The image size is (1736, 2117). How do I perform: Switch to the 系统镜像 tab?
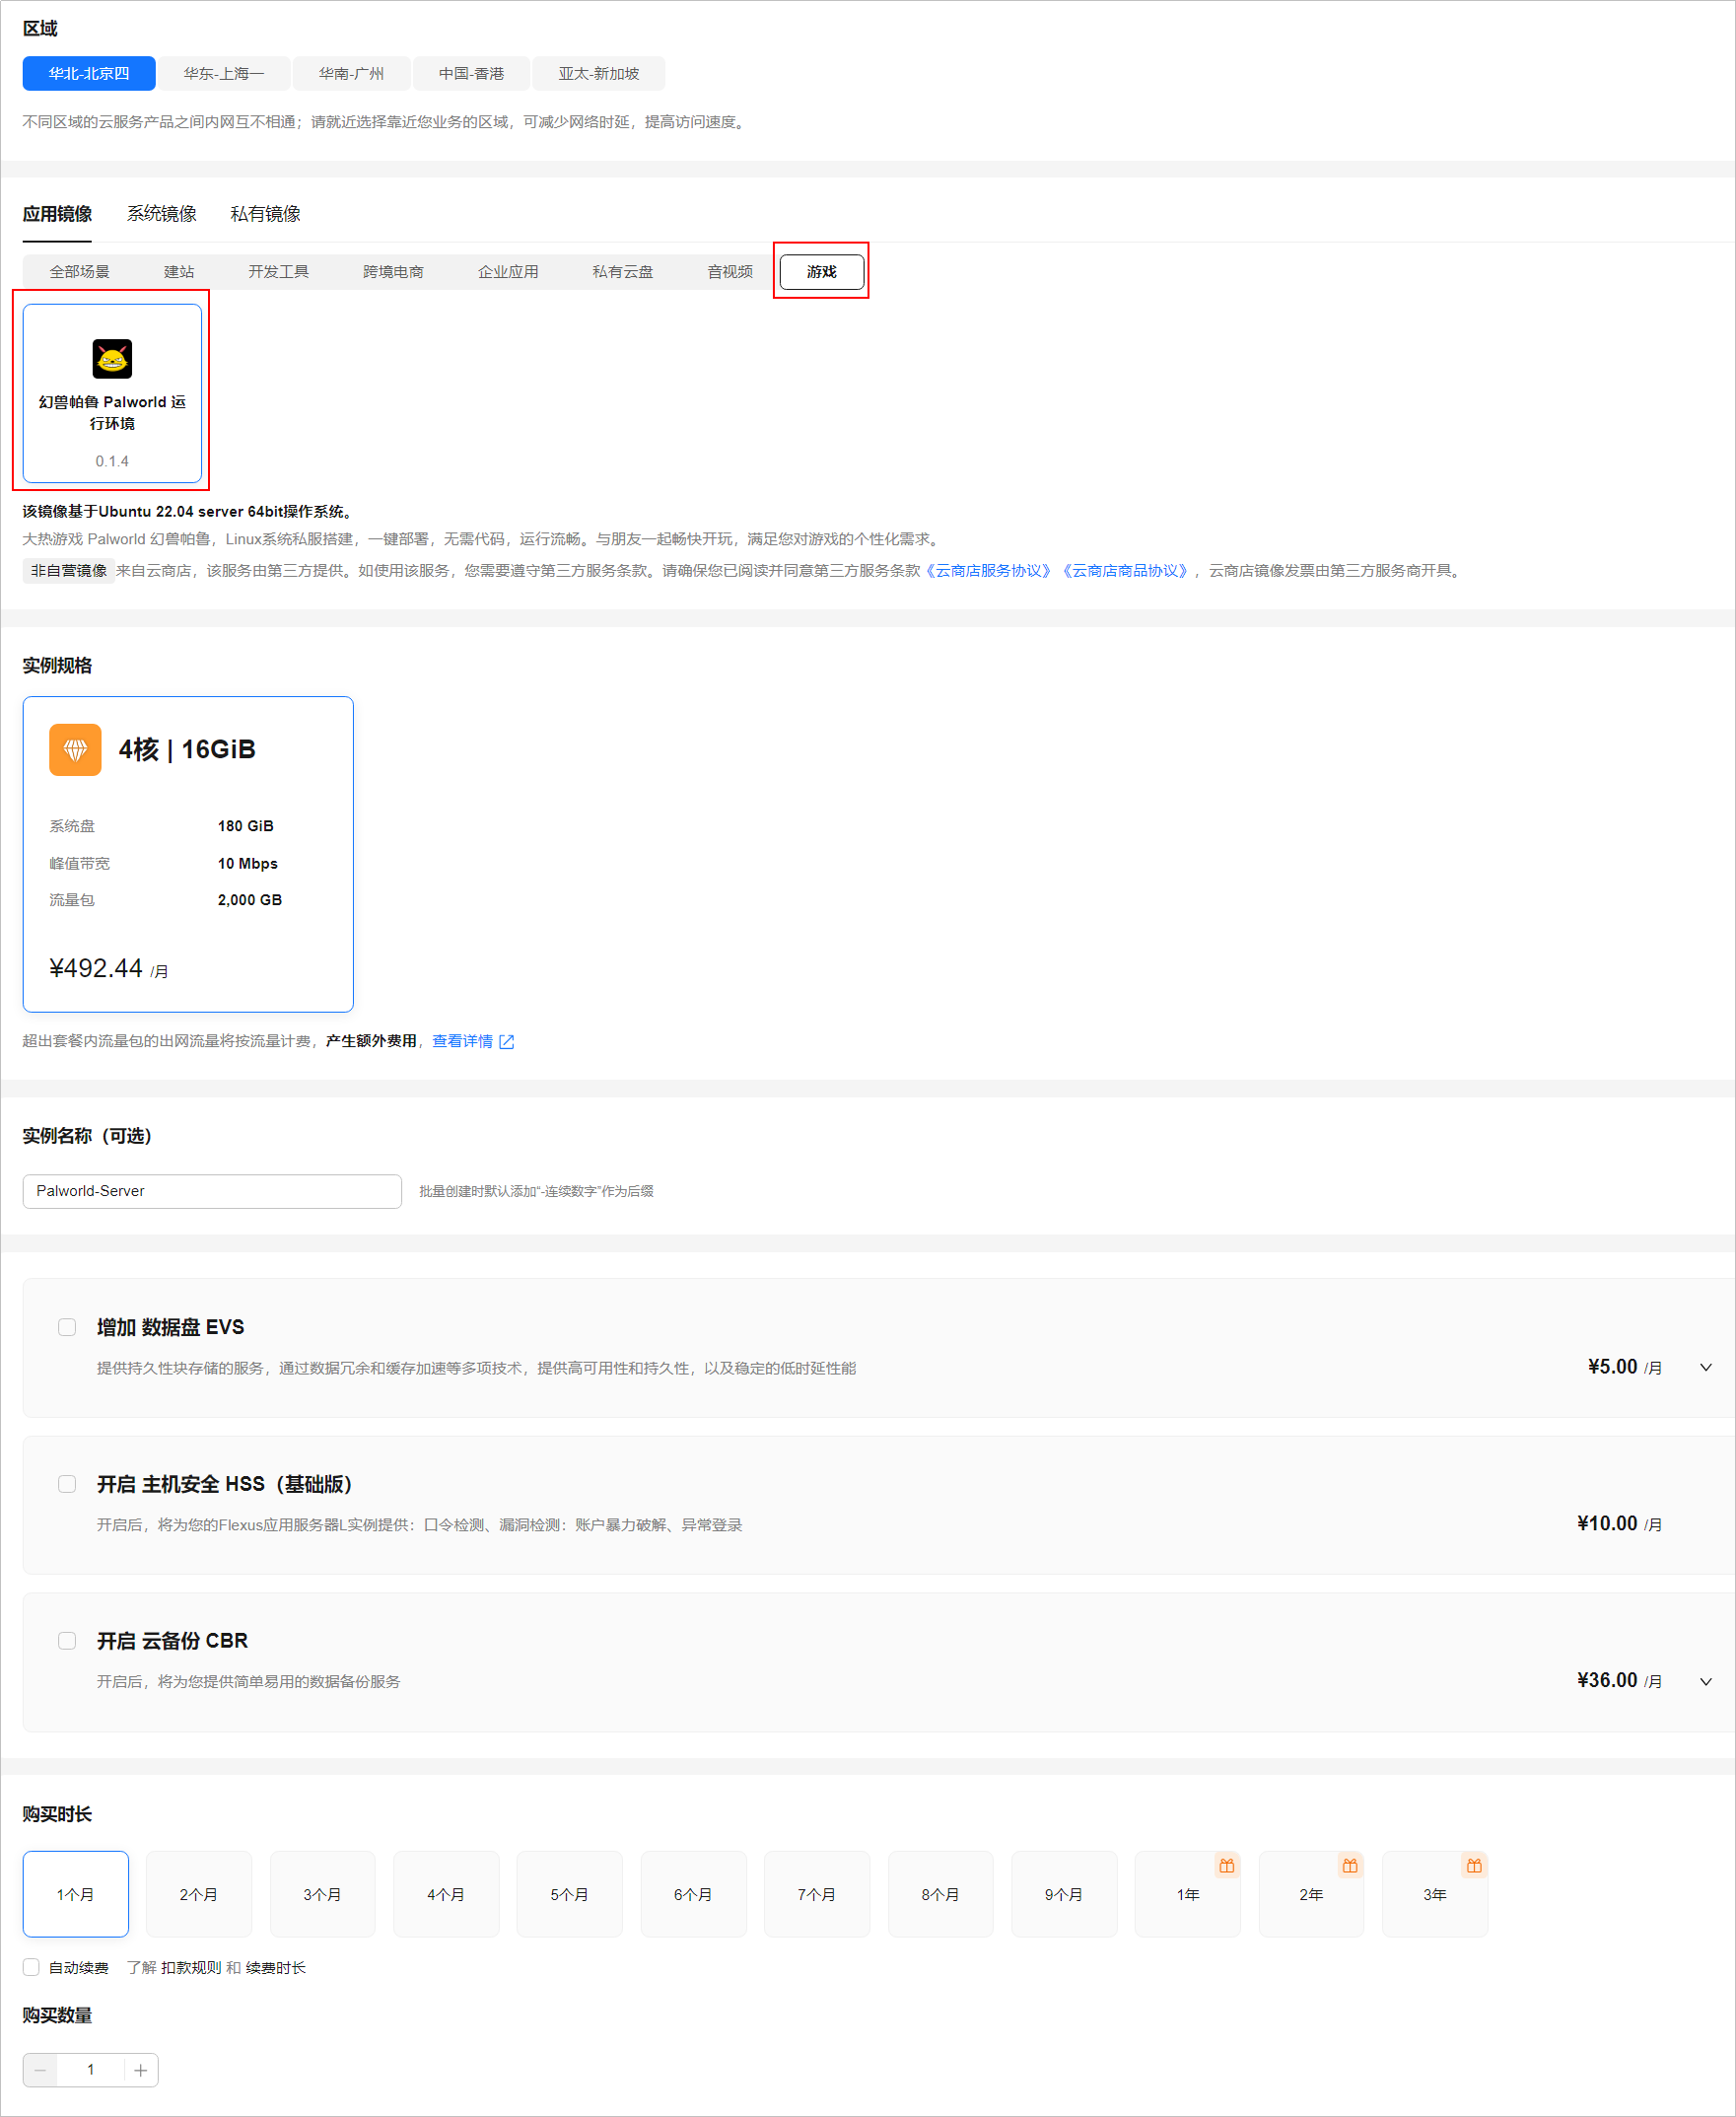(x=162, y=214)
